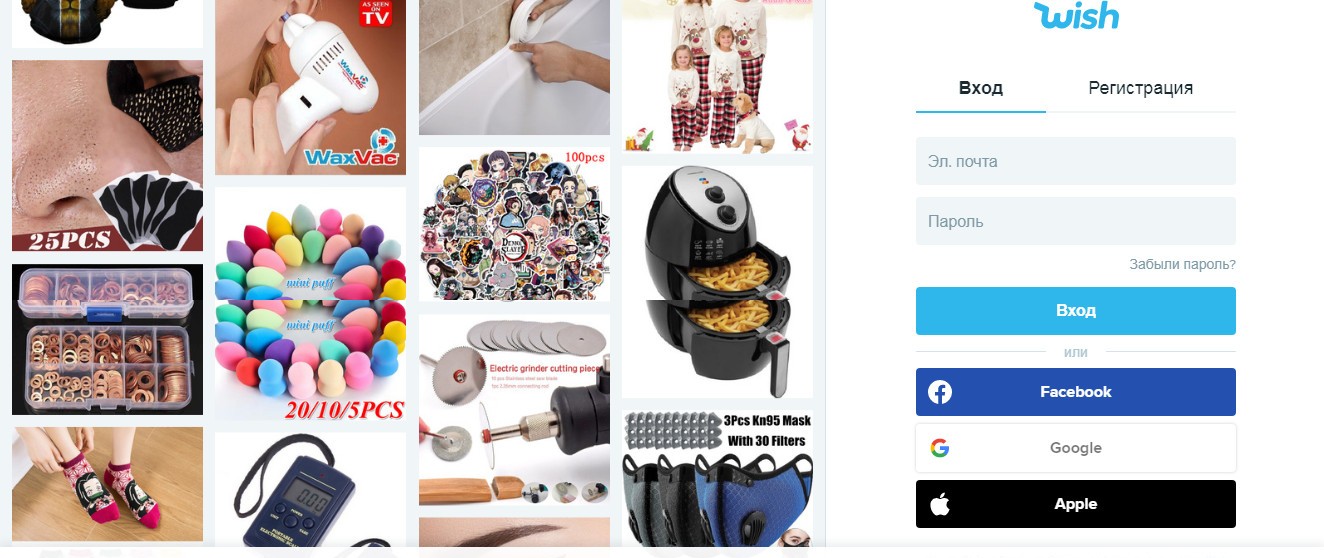Open the 25PCS nose strips product

(107, 155)
